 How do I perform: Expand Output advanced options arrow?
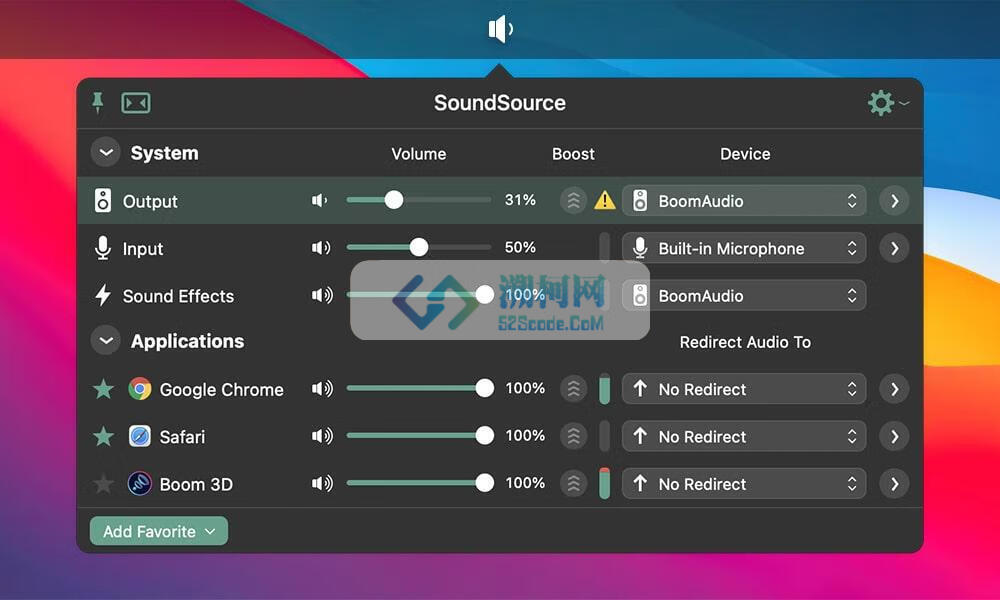pyautogui.click(x=894, y=201)
